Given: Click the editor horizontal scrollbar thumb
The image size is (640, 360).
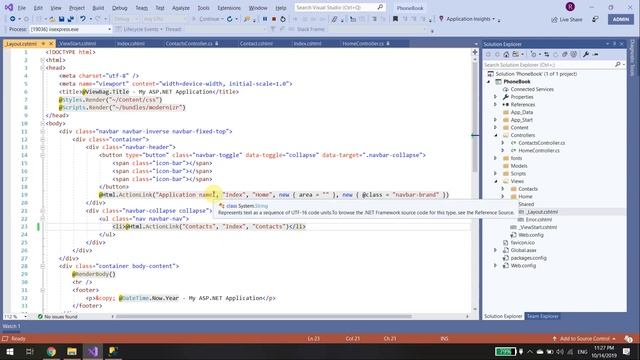Looking at the screenshot, I should [264, 316].
